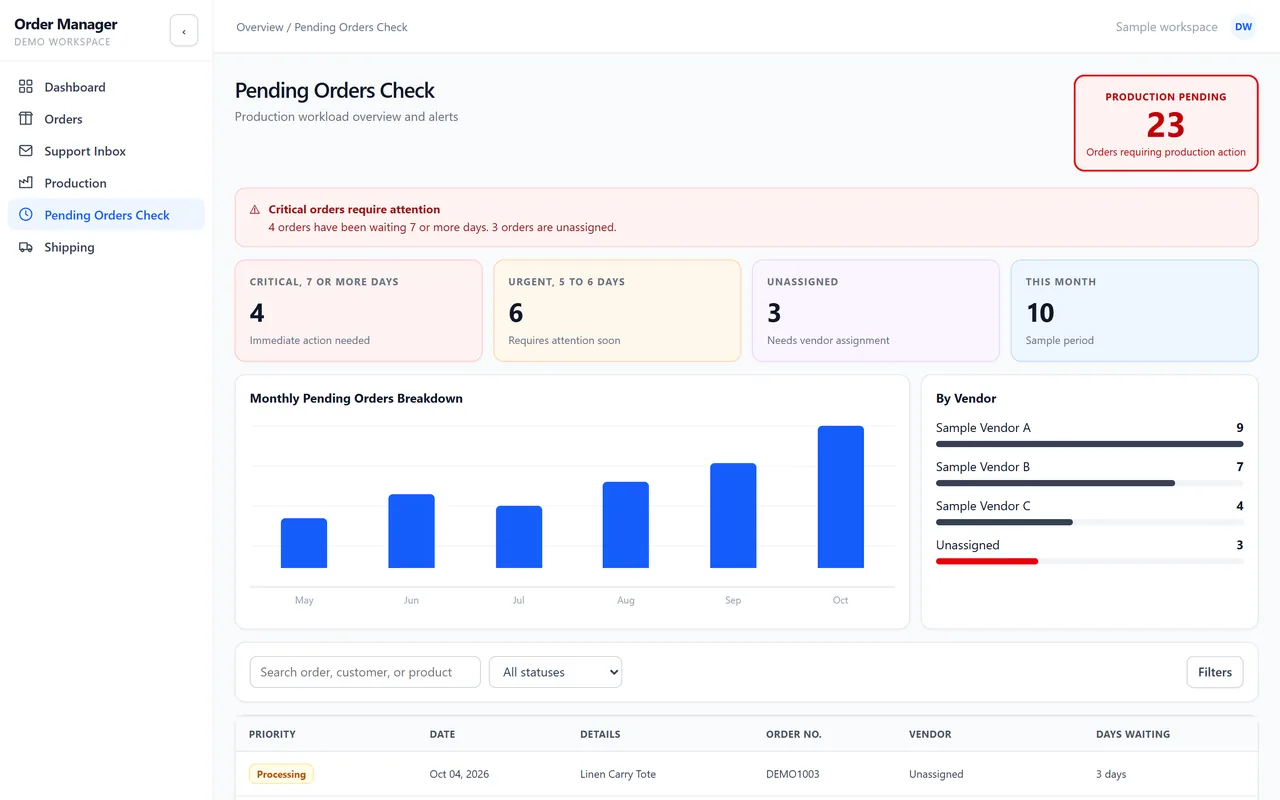Viewport: 1280px width, 800px height.
Task: Click order number DEMO1003
Action: point(792,774)
